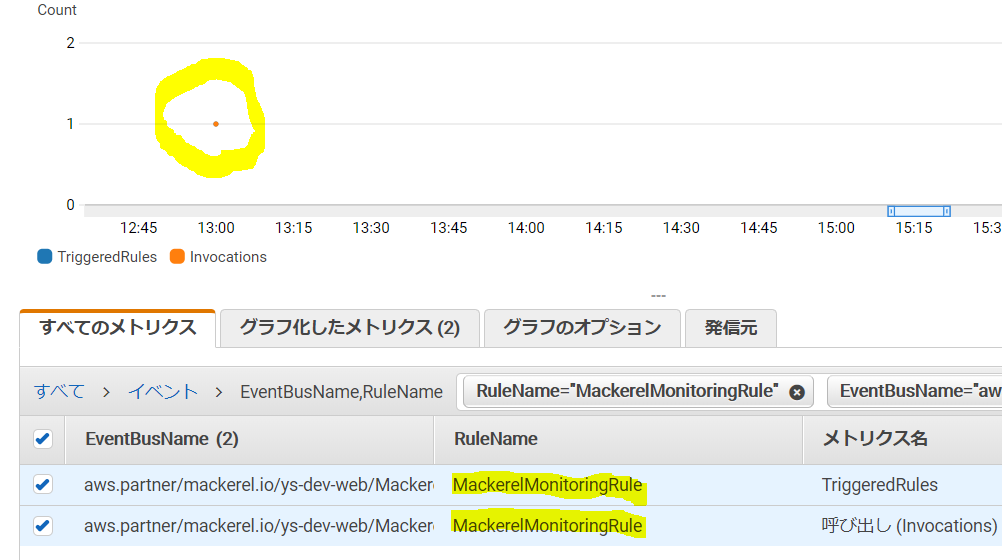Click the time range selector on axis
The height and width of the screenshot is (560, 1002).
919,212
